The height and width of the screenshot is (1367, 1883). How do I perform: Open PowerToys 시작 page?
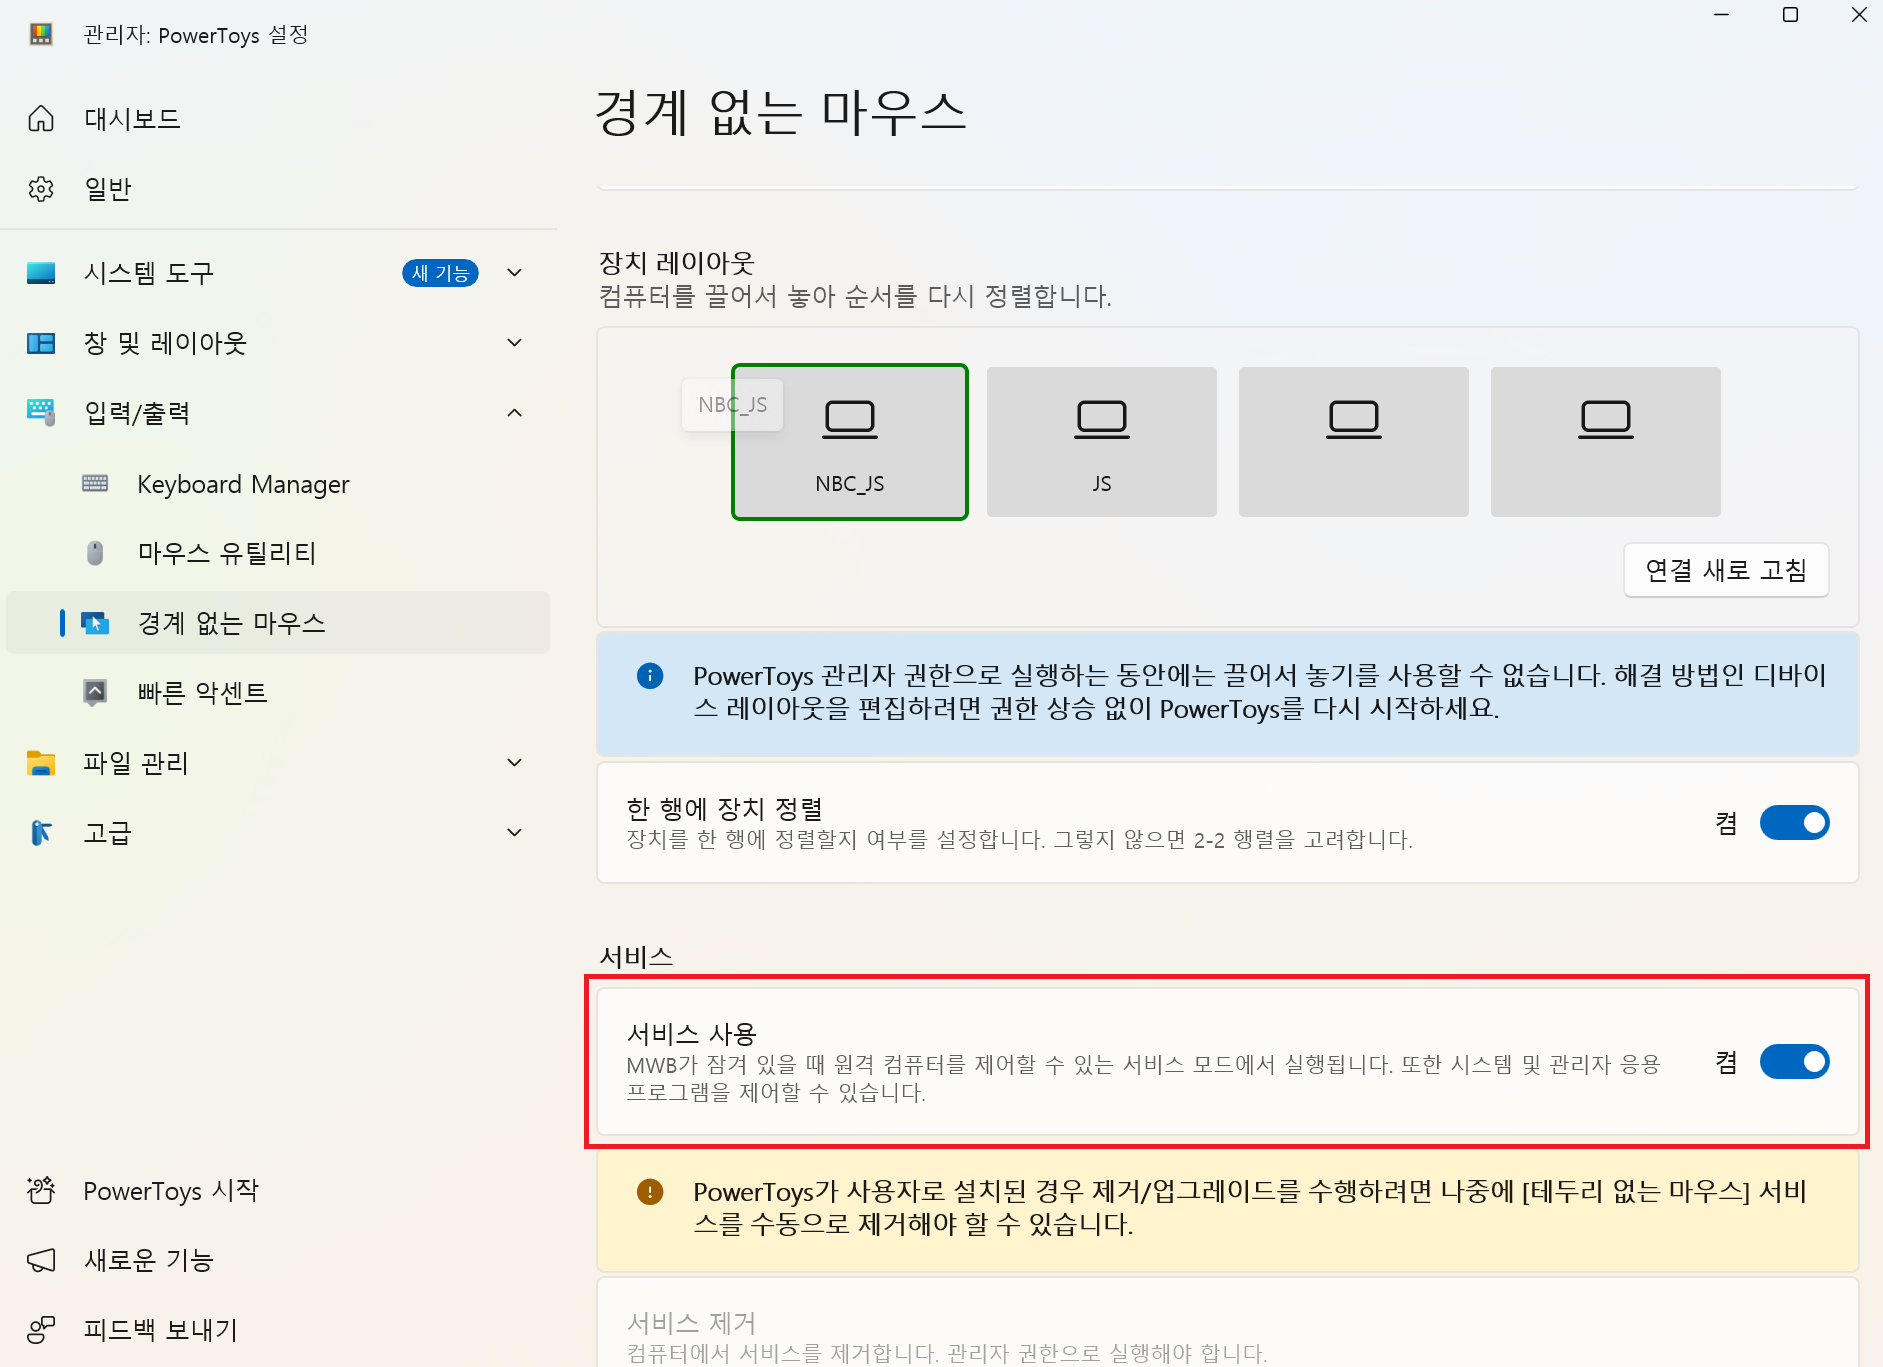(x=278, y=1190)
